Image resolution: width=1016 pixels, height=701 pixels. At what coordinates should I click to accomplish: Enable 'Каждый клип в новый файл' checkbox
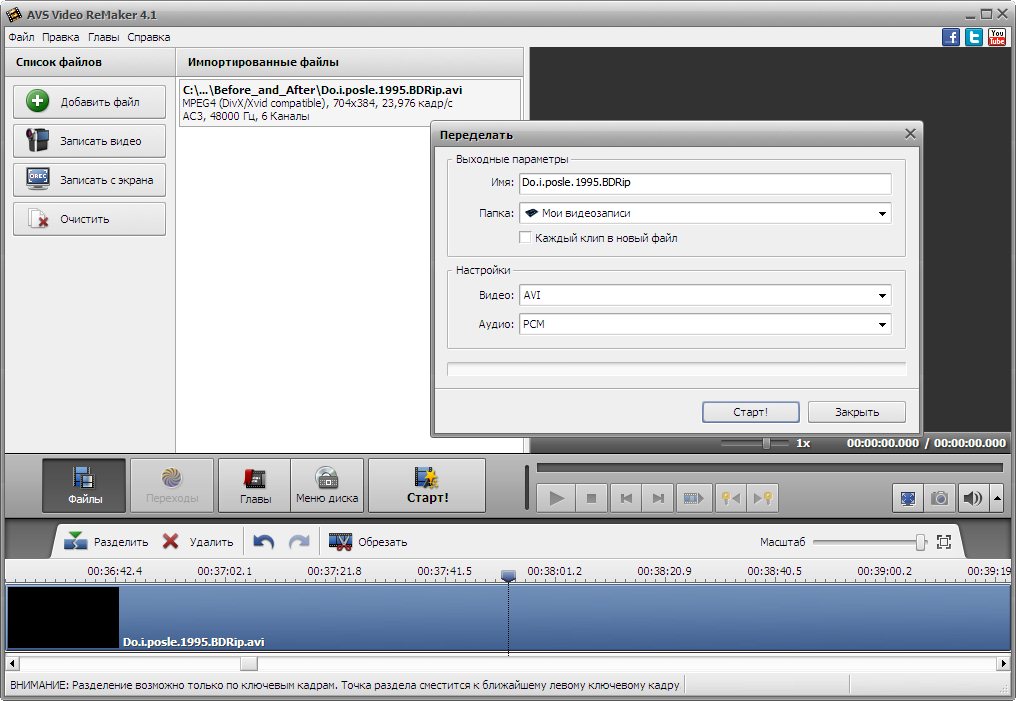coord(525,238)
